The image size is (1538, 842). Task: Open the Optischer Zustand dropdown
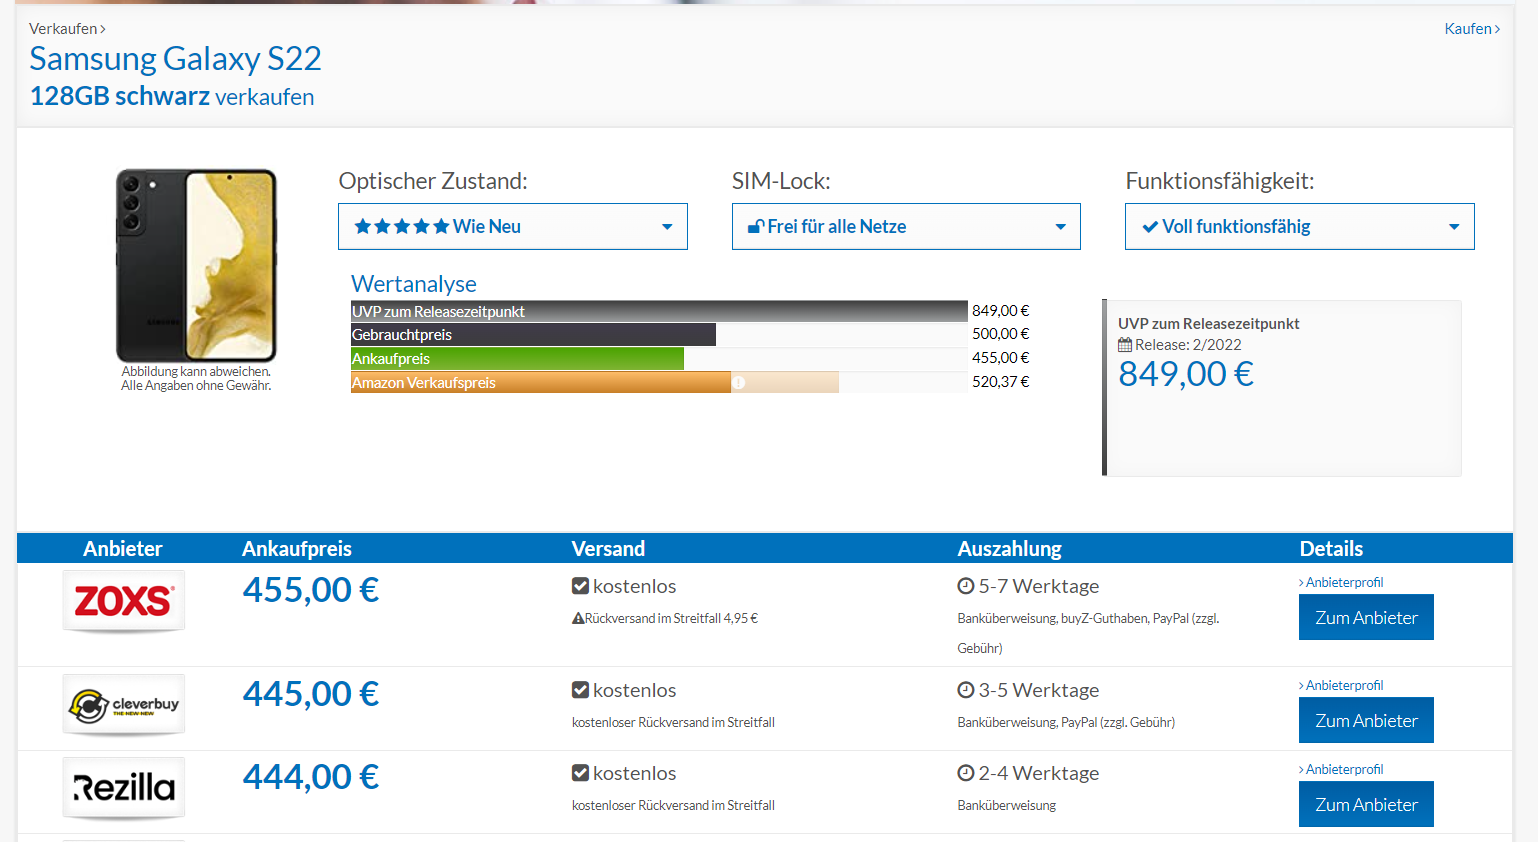(512, 227)
